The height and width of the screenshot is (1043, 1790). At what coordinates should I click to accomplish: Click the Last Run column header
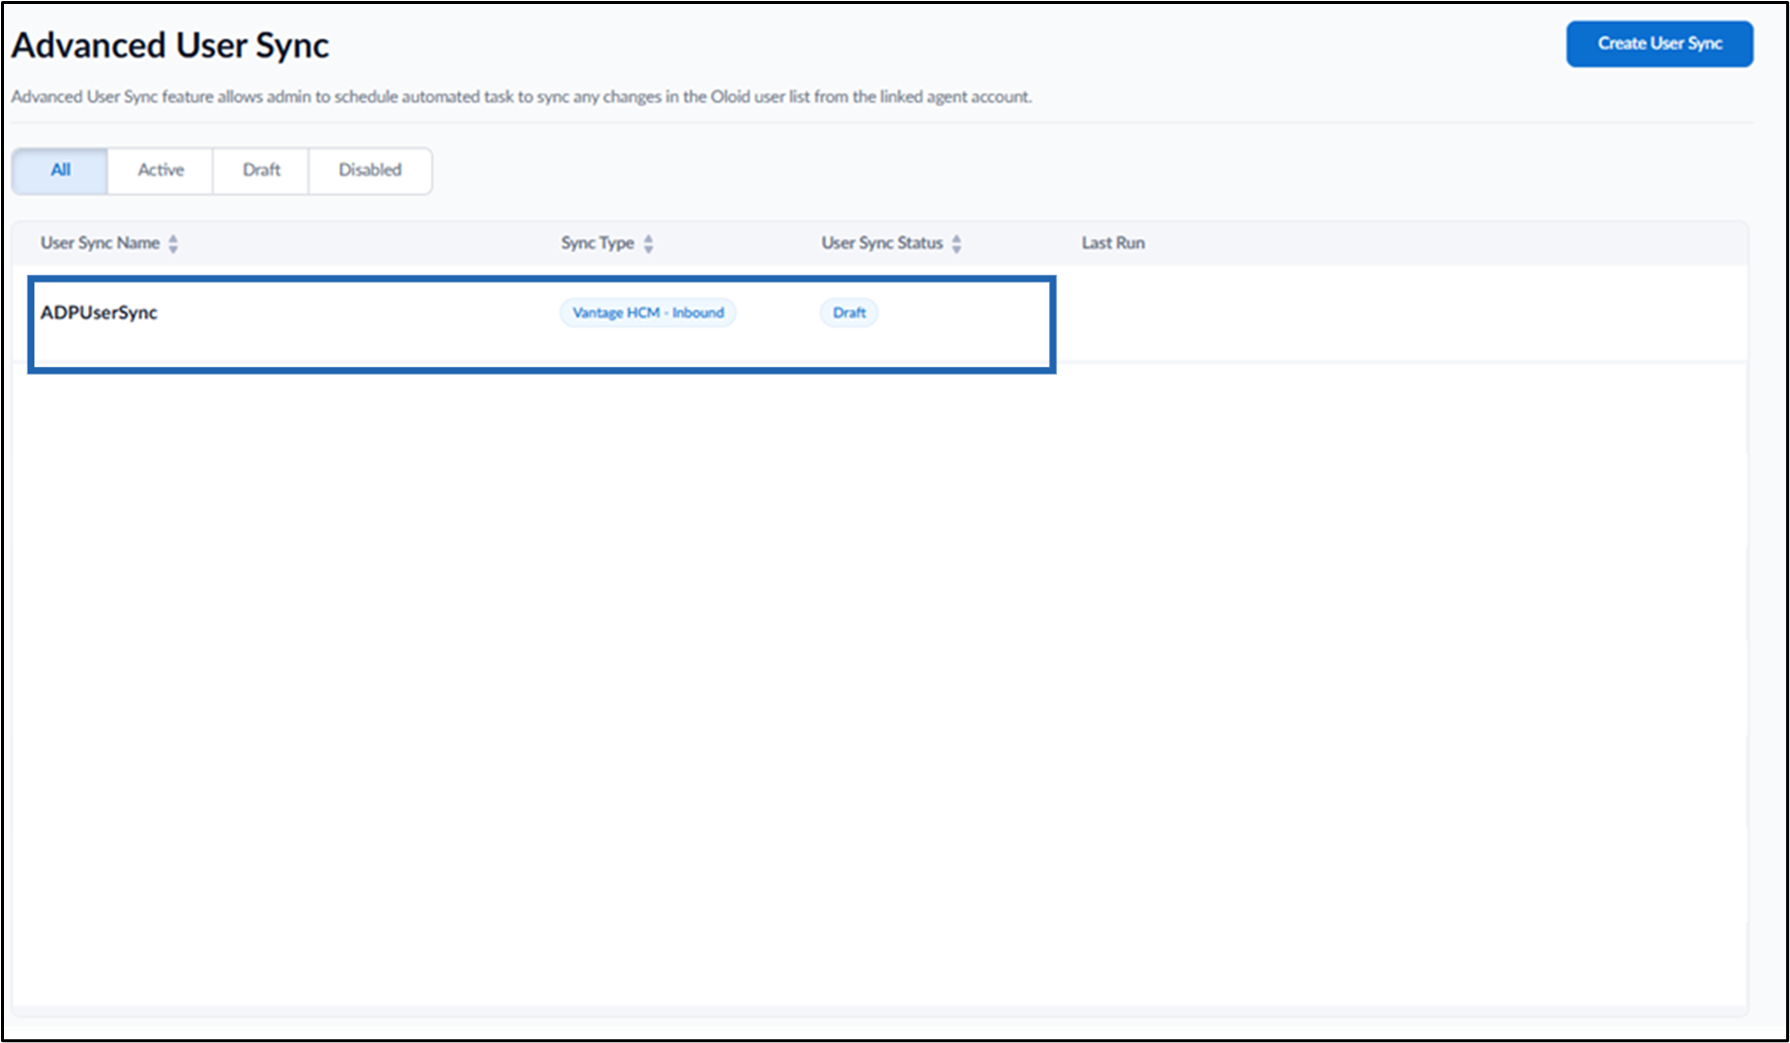[x=1113, y=243]
